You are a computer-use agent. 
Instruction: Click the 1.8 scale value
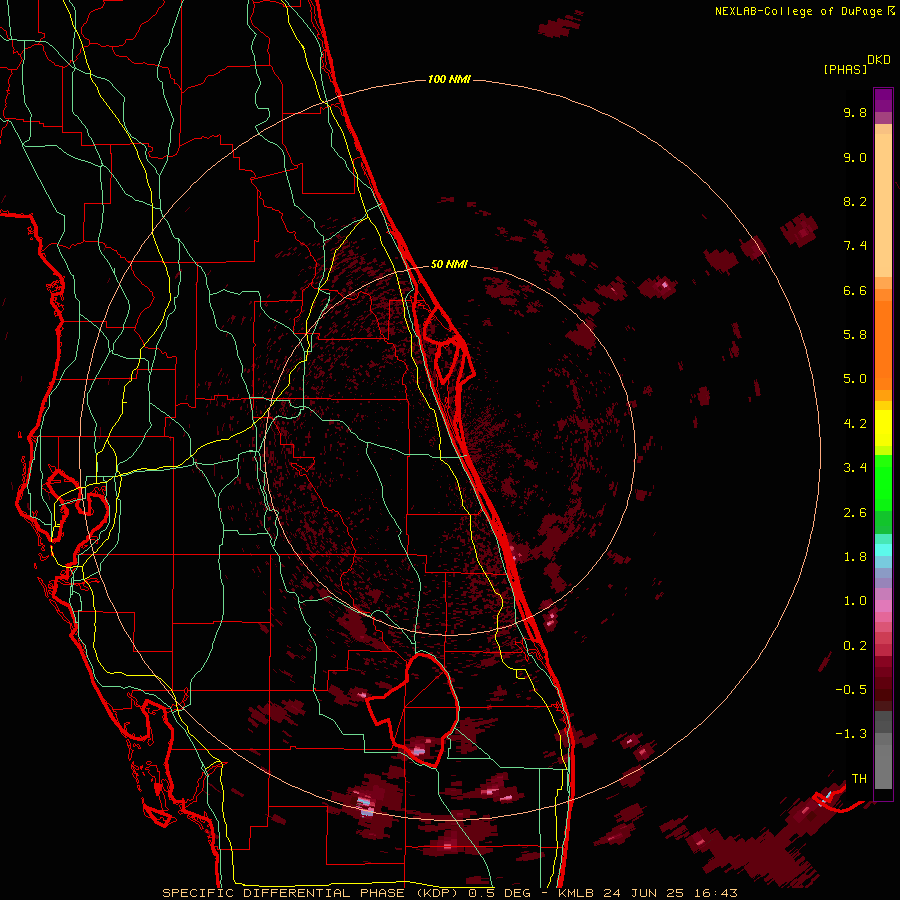855,557
